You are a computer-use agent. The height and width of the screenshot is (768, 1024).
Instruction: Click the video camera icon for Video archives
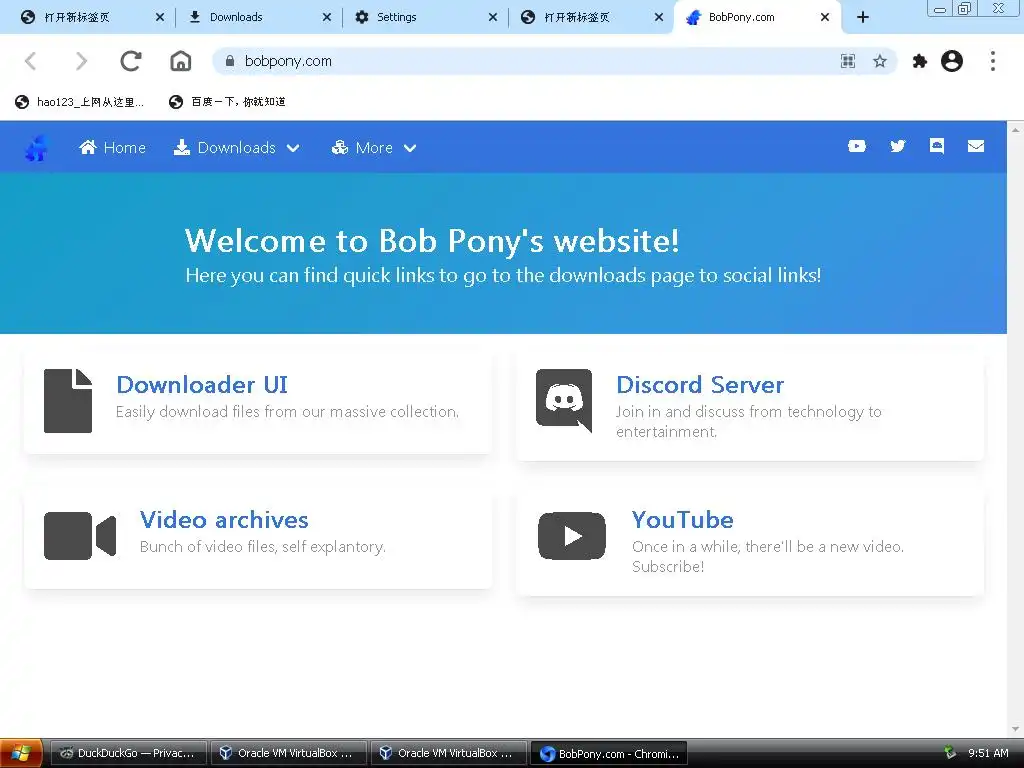click(x=80, y=536)
